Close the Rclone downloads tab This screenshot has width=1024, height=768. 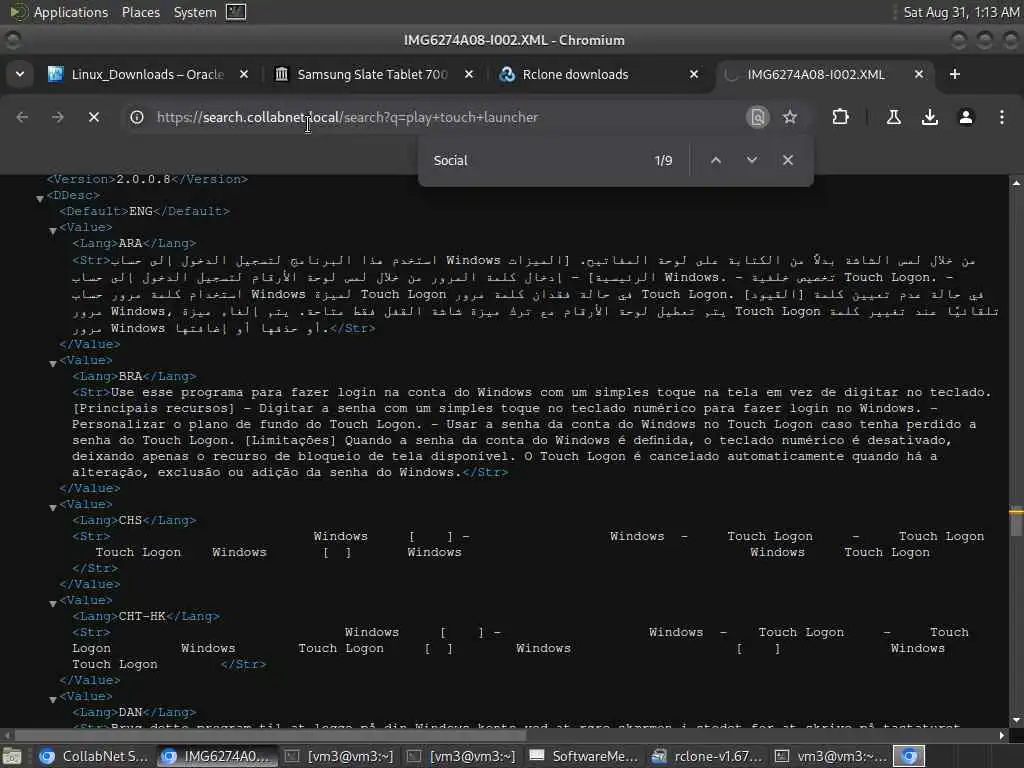694,74
